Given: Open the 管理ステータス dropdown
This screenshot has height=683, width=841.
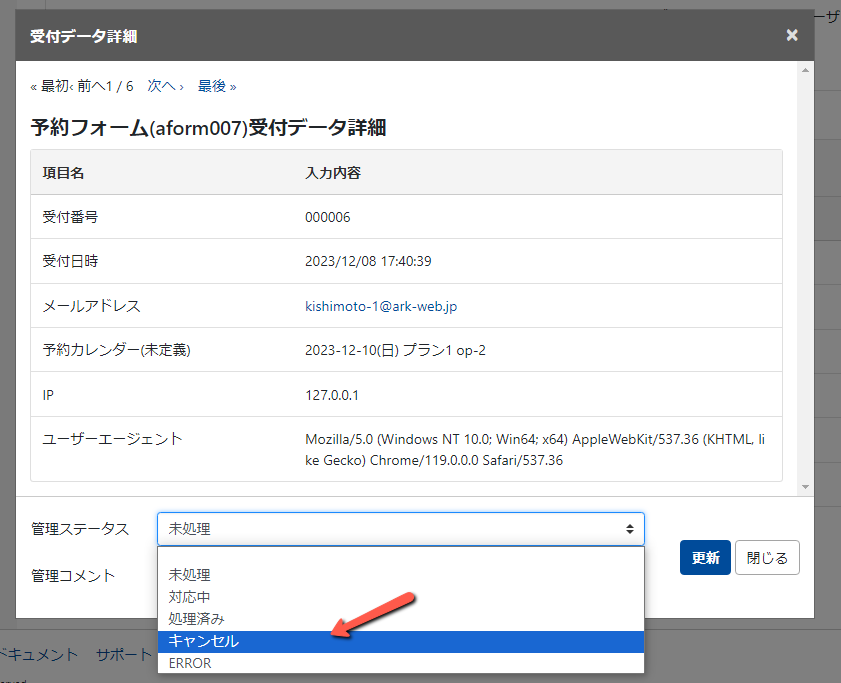Looking at the screenshot, I should tap(400, 529).
